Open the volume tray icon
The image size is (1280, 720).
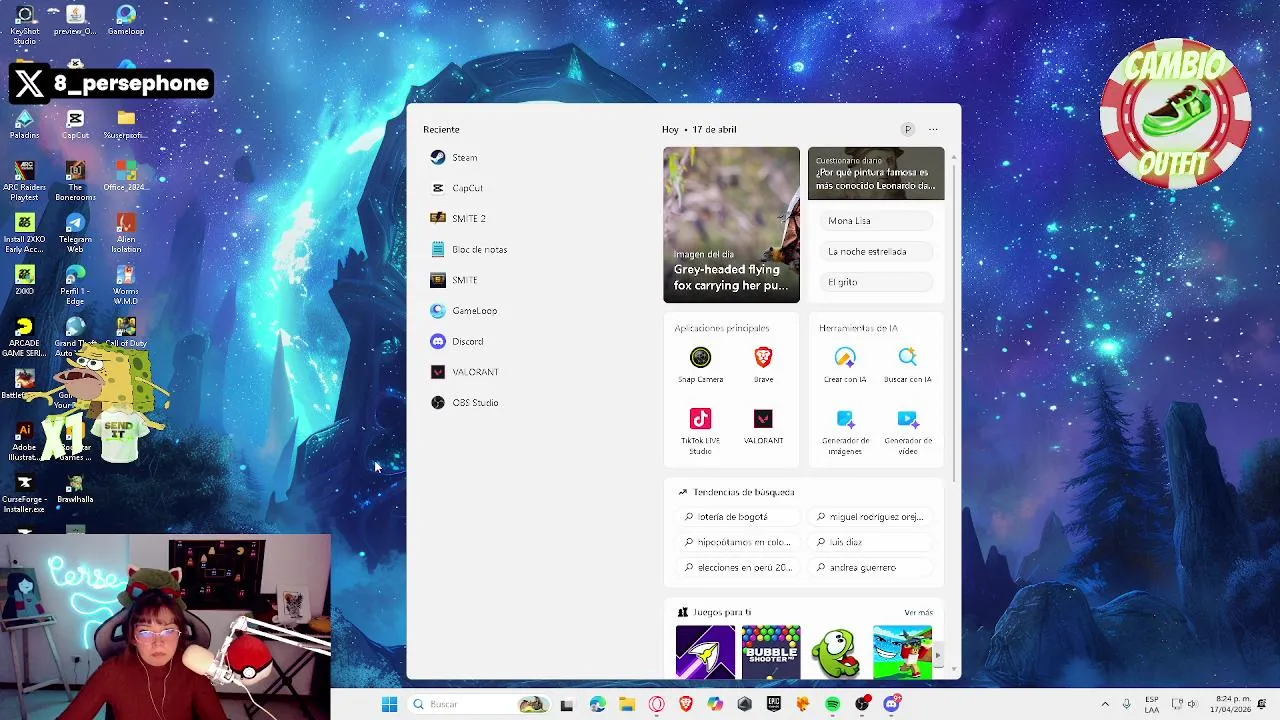(x=1192, y=704)
